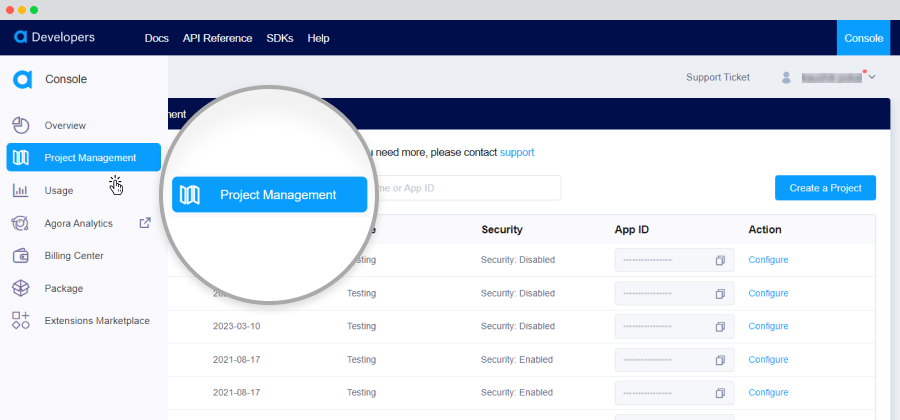
Task: Click the Package box icon in sidebar
Action: click(x=21, y=288)
